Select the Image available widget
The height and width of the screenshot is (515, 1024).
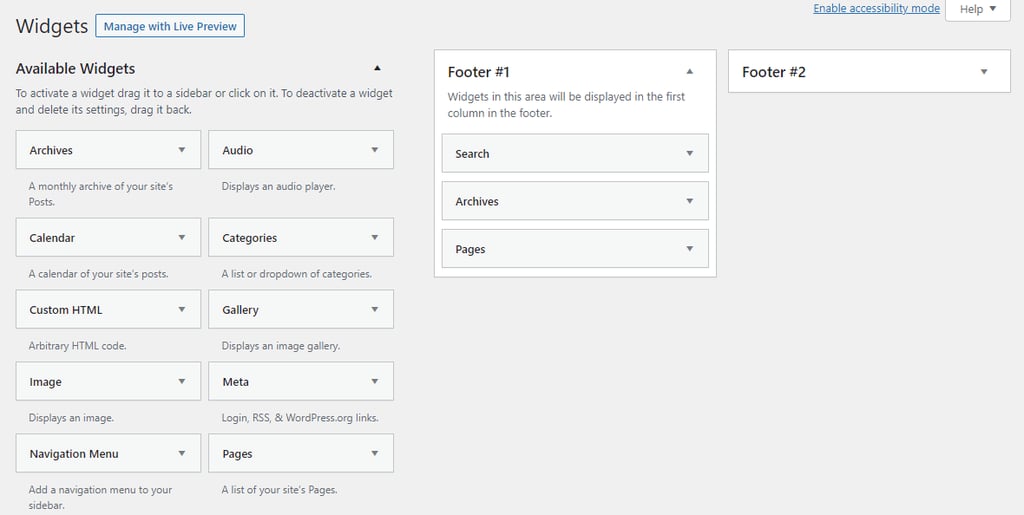[x=108, y=381]
